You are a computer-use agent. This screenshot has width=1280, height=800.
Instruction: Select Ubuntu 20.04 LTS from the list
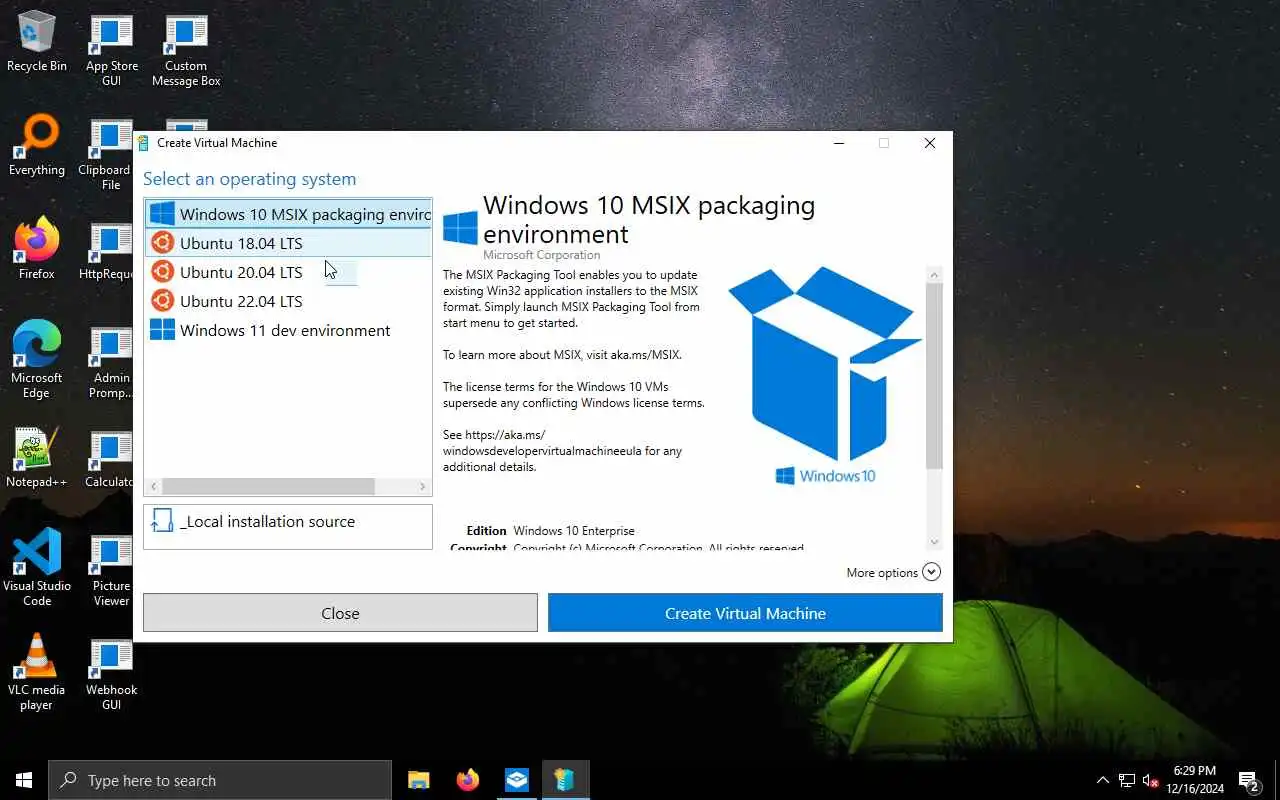click(x=288, y=272)
